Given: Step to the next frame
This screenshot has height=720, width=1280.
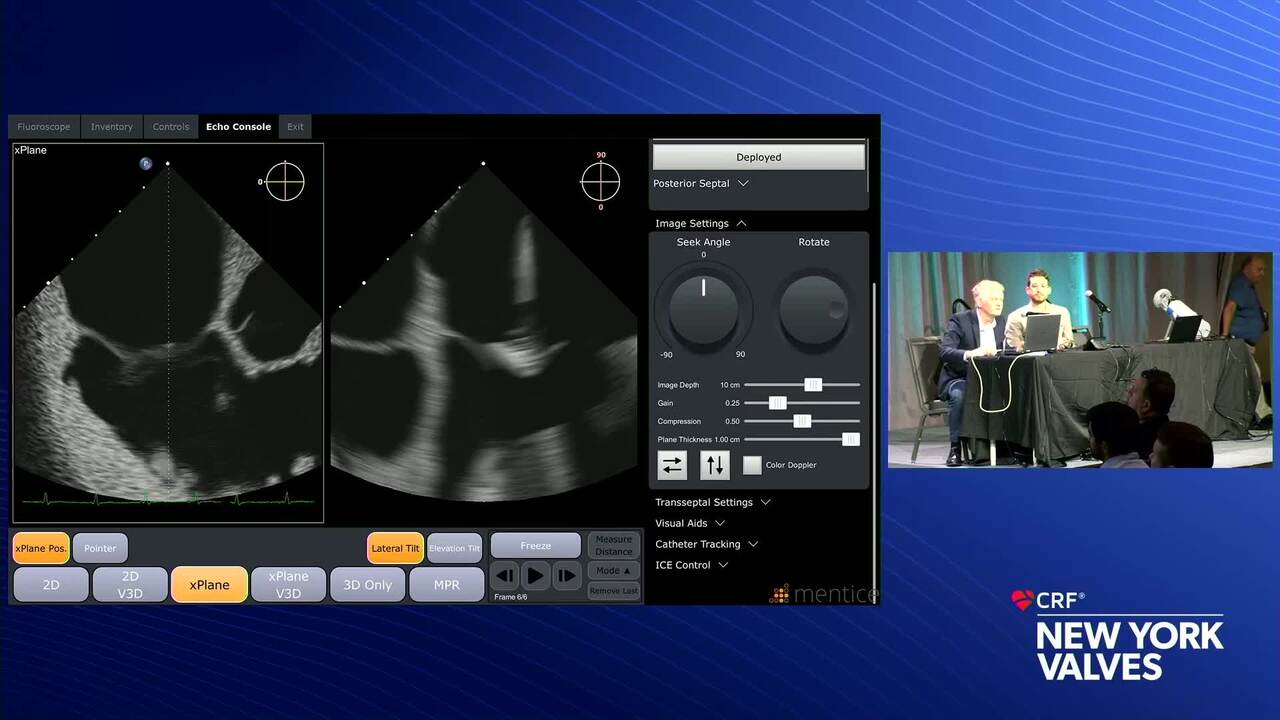Looking at the screenshot, I should click(x=566, y=575).
